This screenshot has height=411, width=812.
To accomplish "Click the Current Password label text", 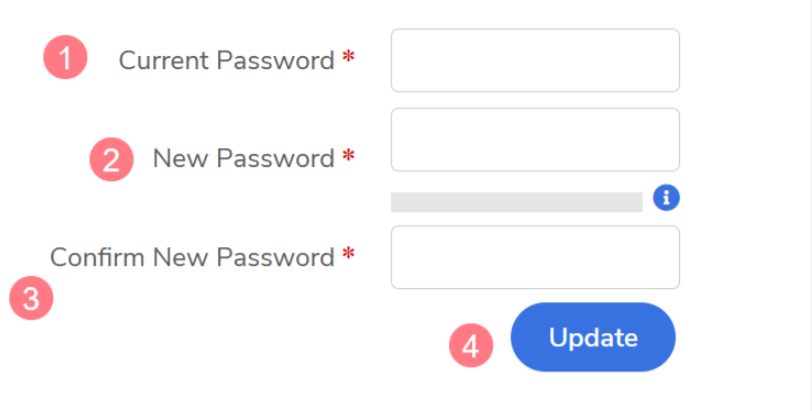I will pyautogui.click(x=226, y=60).
